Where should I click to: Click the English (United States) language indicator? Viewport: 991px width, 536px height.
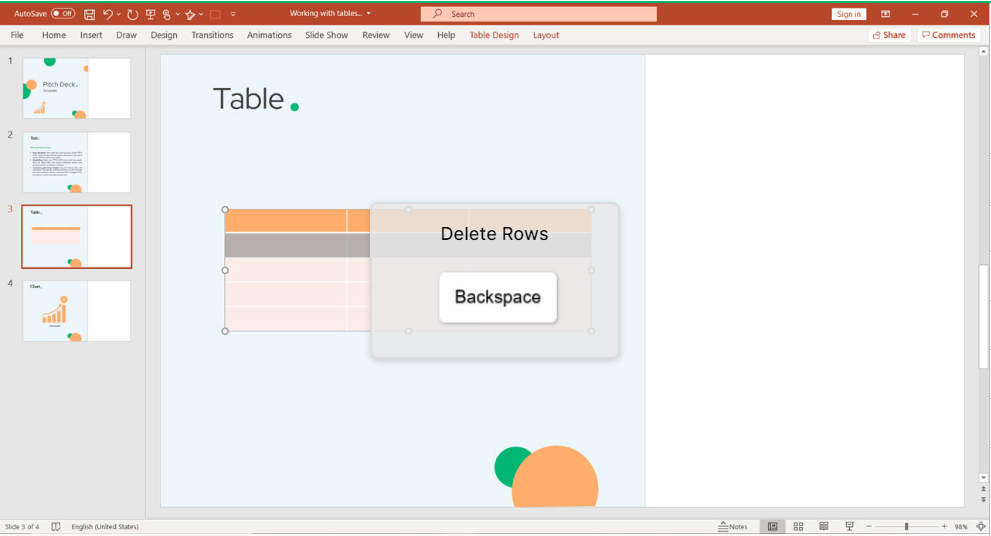click(x=105, y=526)
